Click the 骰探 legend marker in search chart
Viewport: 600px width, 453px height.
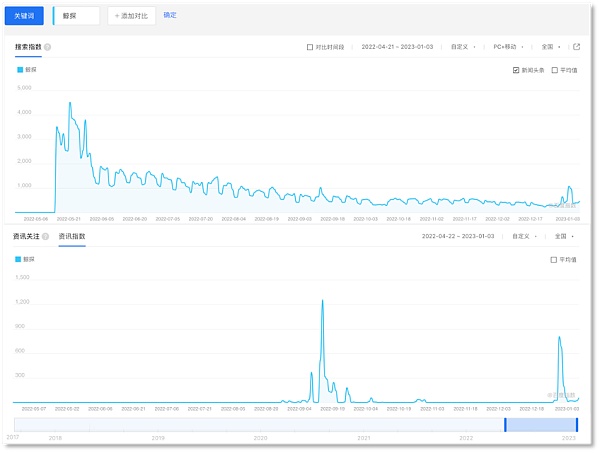coord(20,70)
